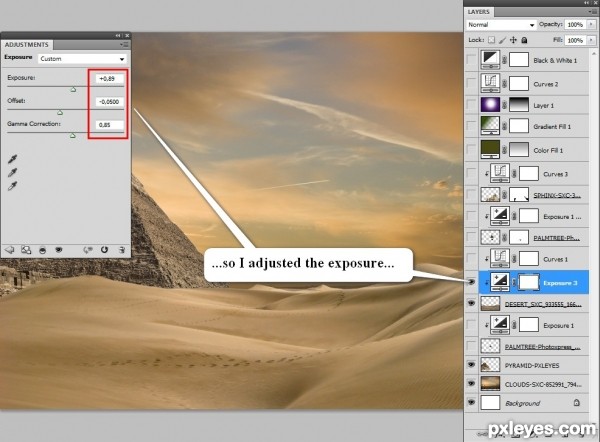The height and width of the screenshot is (442, 600).
Task: Click the clip-to-layer icon in Adjustments panel
Action: [42, 250]
